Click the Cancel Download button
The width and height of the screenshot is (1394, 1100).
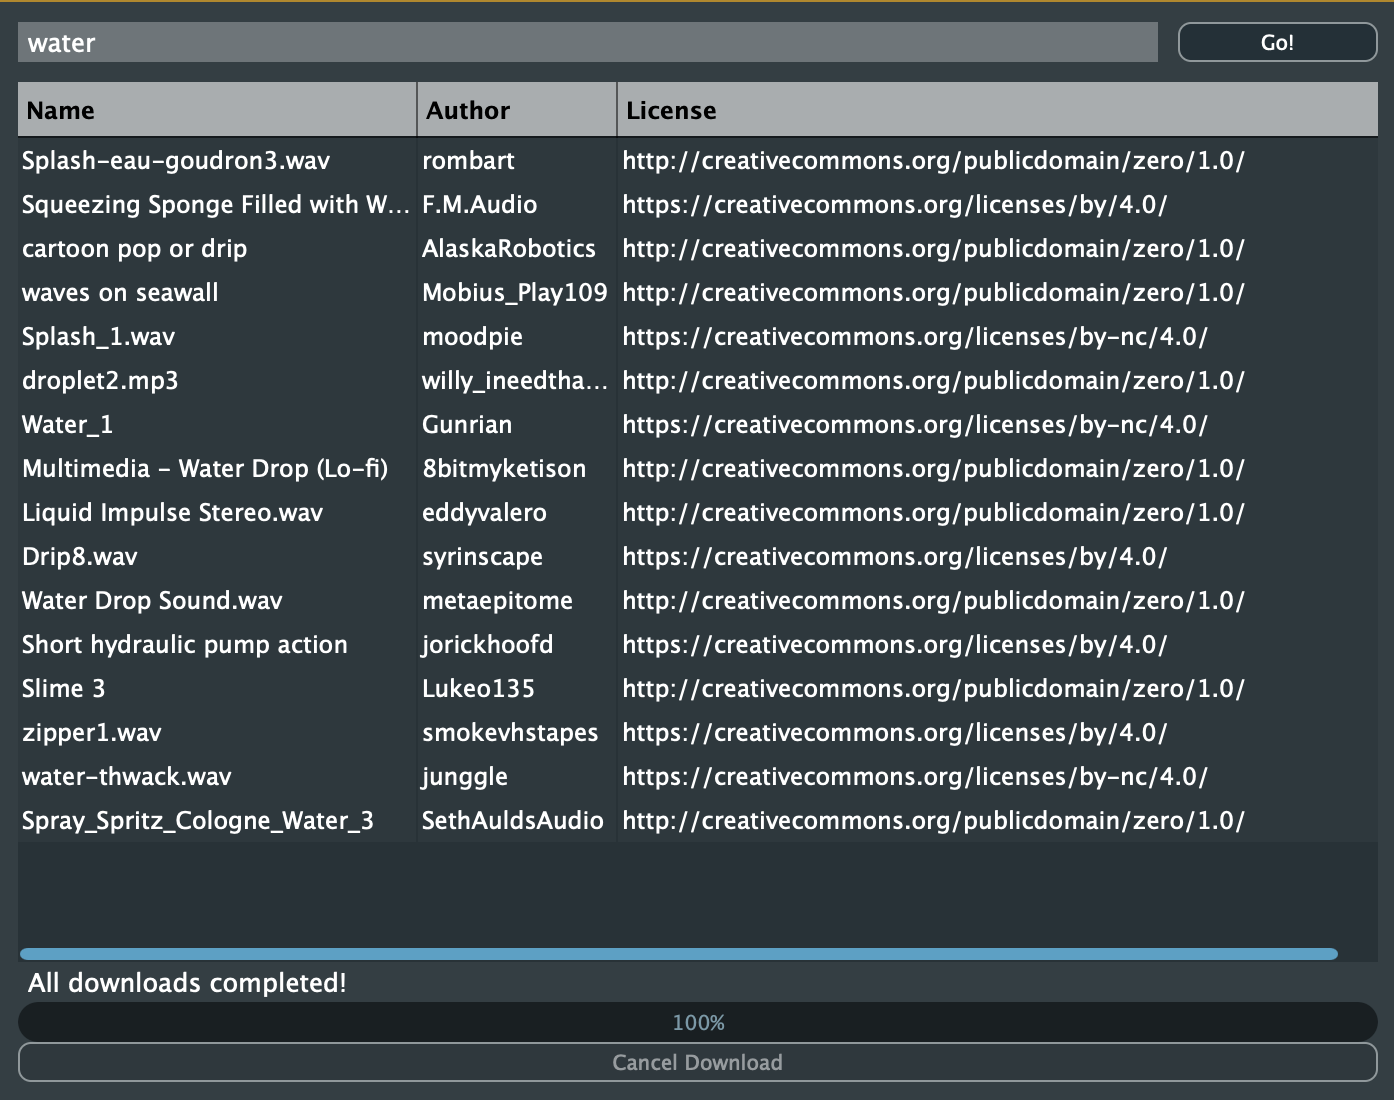697,1062
